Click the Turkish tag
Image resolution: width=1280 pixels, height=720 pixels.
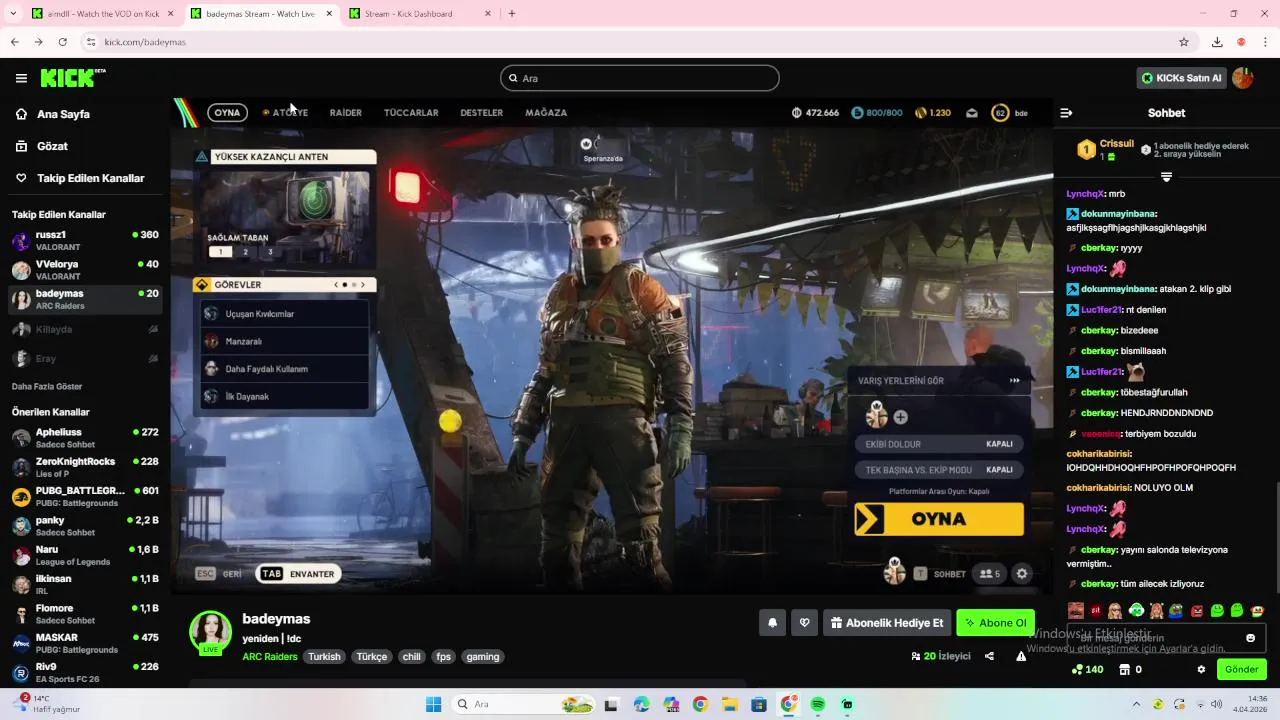click(324, 657)
